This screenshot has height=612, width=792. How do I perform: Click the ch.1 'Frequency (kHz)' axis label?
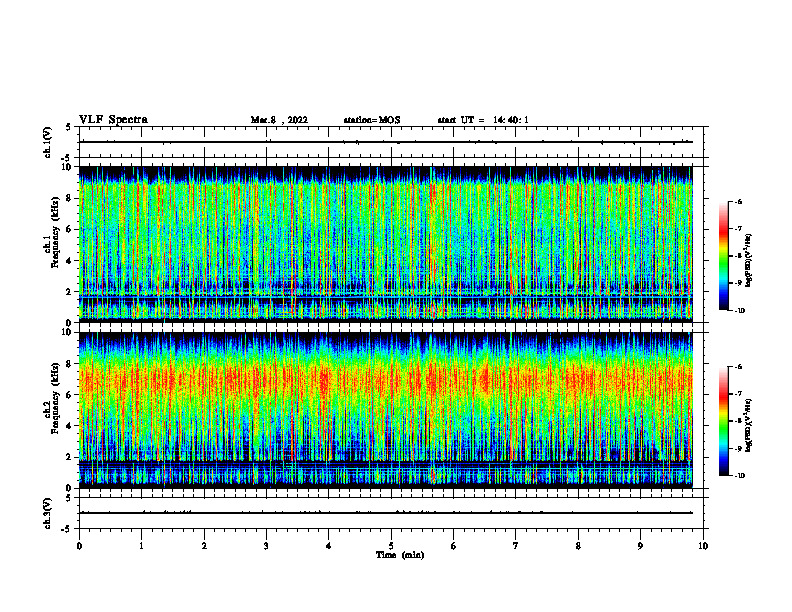click(x=55, y=232)
